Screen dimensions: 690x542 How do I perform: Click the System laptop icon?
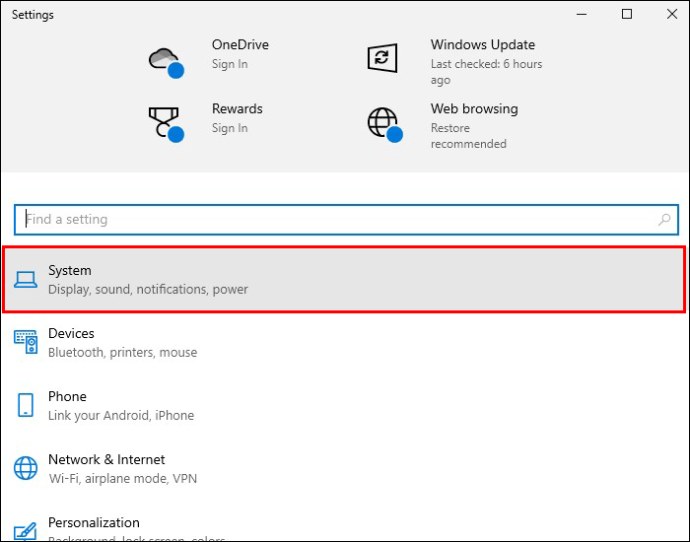(27, 279)
